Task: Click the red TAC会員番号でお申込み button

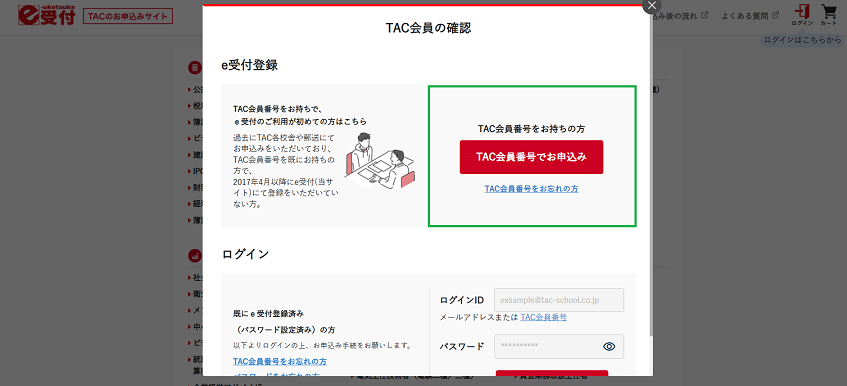Action: [x=532, y=157]
